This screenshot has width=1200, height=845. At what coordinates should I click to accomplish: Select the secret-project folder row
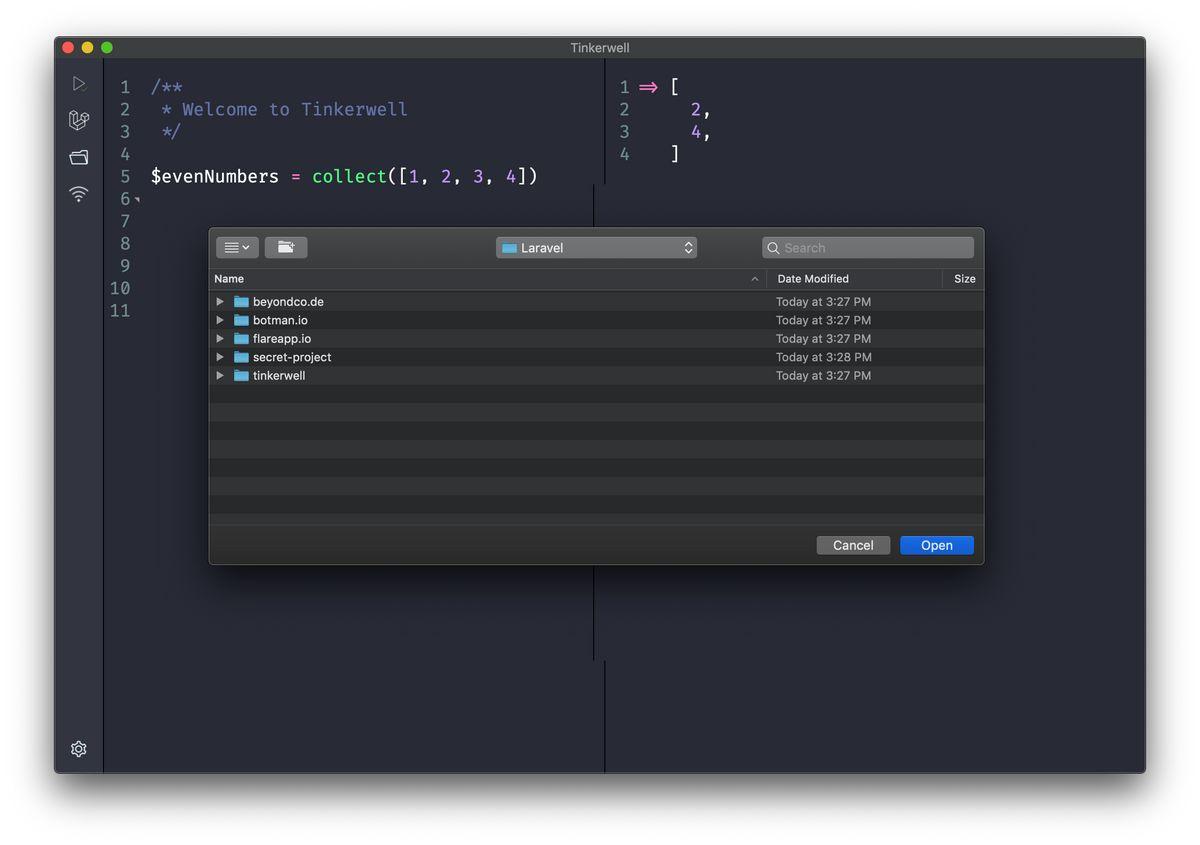[596, 357]
